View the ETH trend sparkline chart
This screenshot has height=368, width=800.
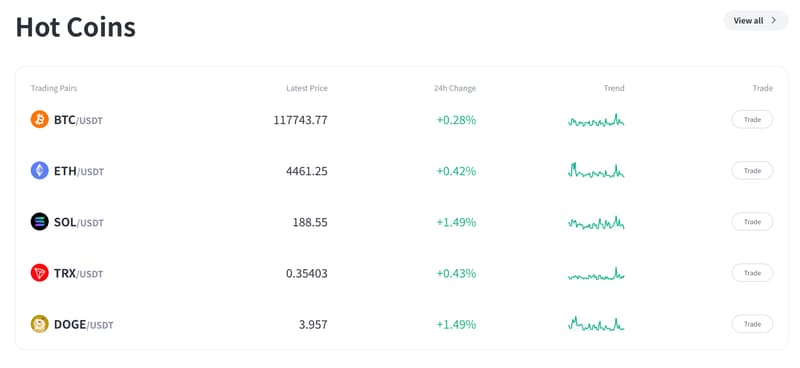[x=596, y=170]
